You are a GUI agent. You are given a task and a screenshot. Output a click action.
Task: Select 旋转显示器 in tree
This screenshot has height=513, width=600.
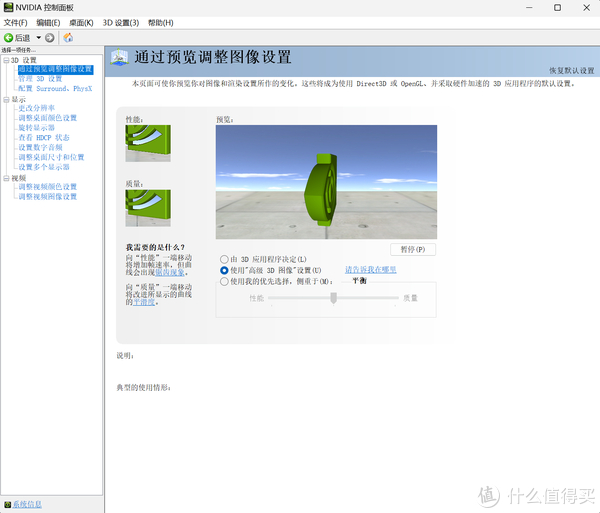pyautogui.click(x=37, y=128)
